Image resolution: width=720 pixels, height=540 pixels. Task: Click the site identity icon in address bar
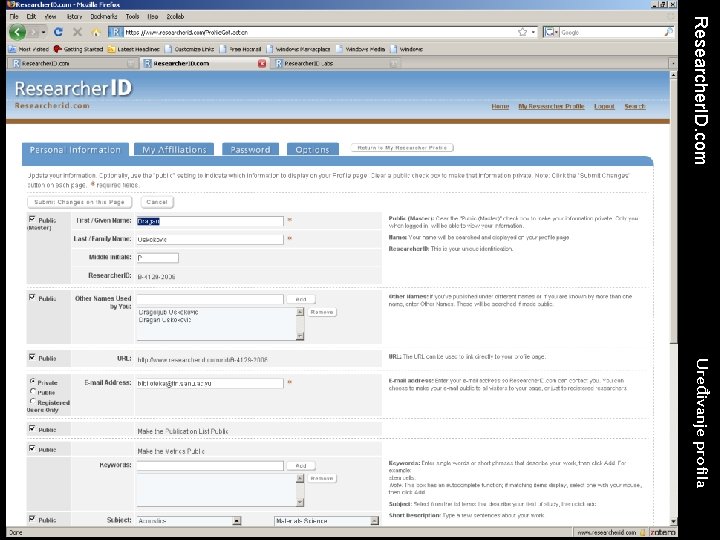pyautogui.click(x=116, y=32)
